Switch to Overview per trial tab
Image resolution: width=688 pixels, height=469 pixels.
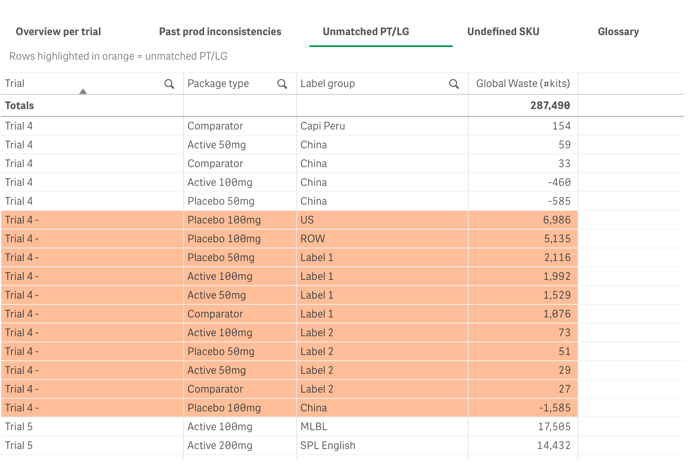click(58, 32)
